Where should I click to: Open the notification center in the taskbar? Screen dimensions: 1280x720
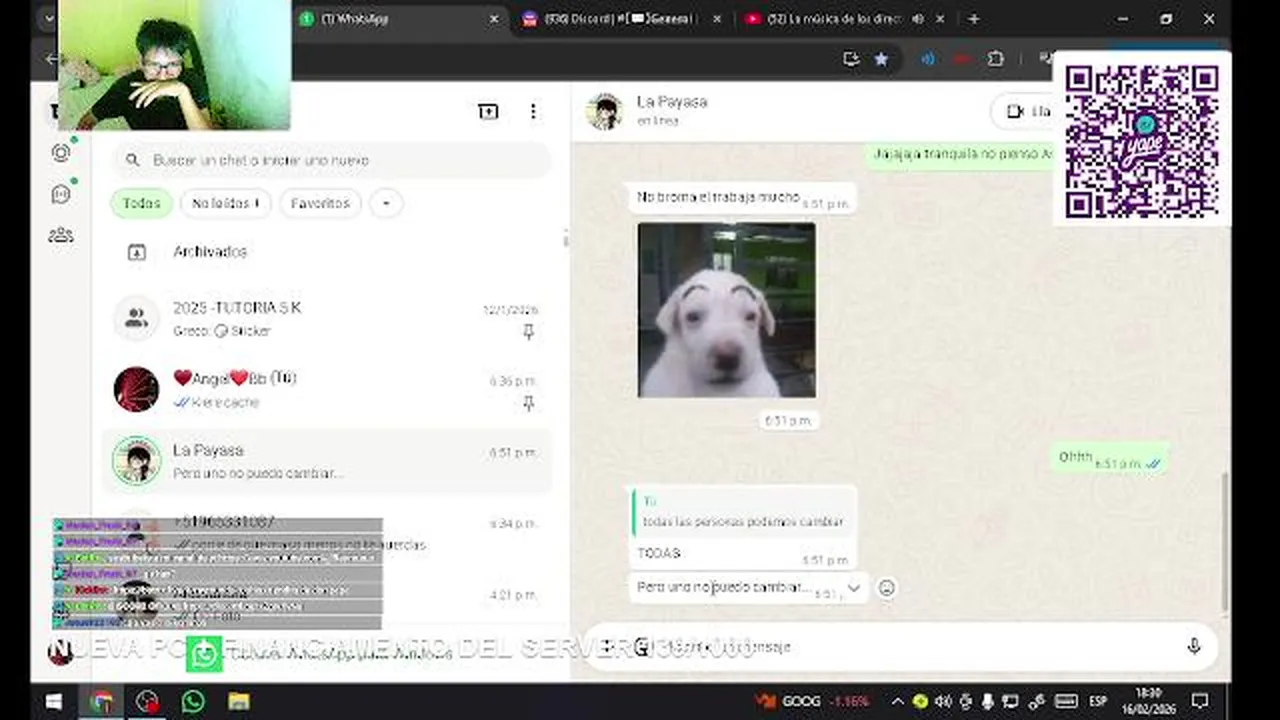tap(1200, 701)
